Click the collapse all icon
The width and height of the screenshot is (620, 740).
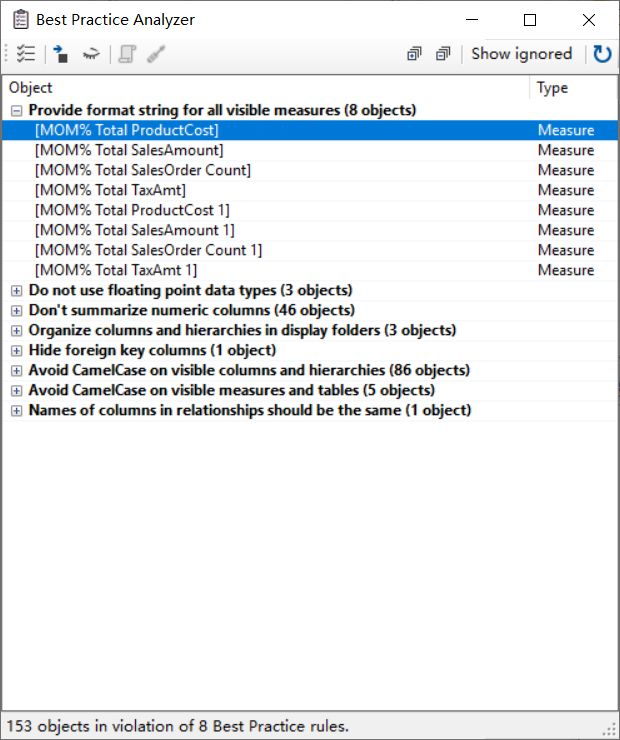point(443,54)
